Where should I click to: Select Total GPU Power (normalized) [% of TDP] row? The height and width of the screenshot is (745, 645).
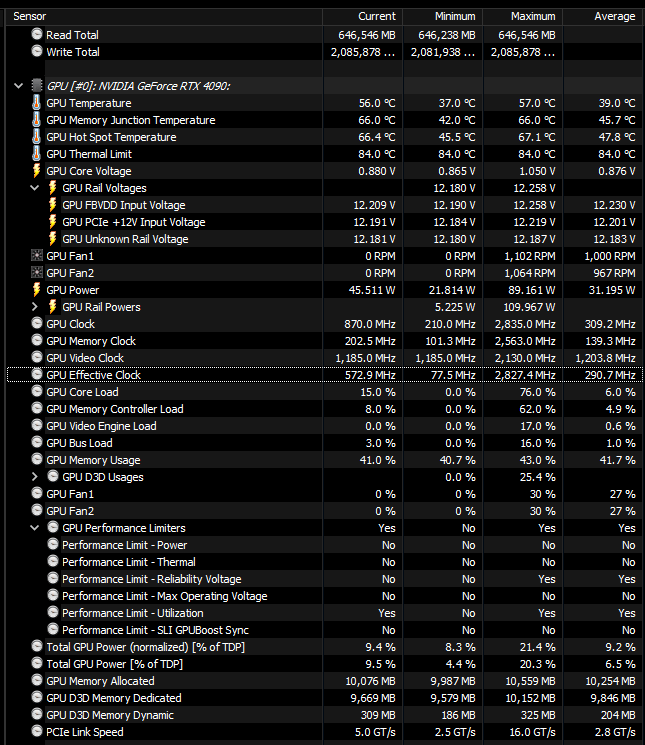click(325, 647)
